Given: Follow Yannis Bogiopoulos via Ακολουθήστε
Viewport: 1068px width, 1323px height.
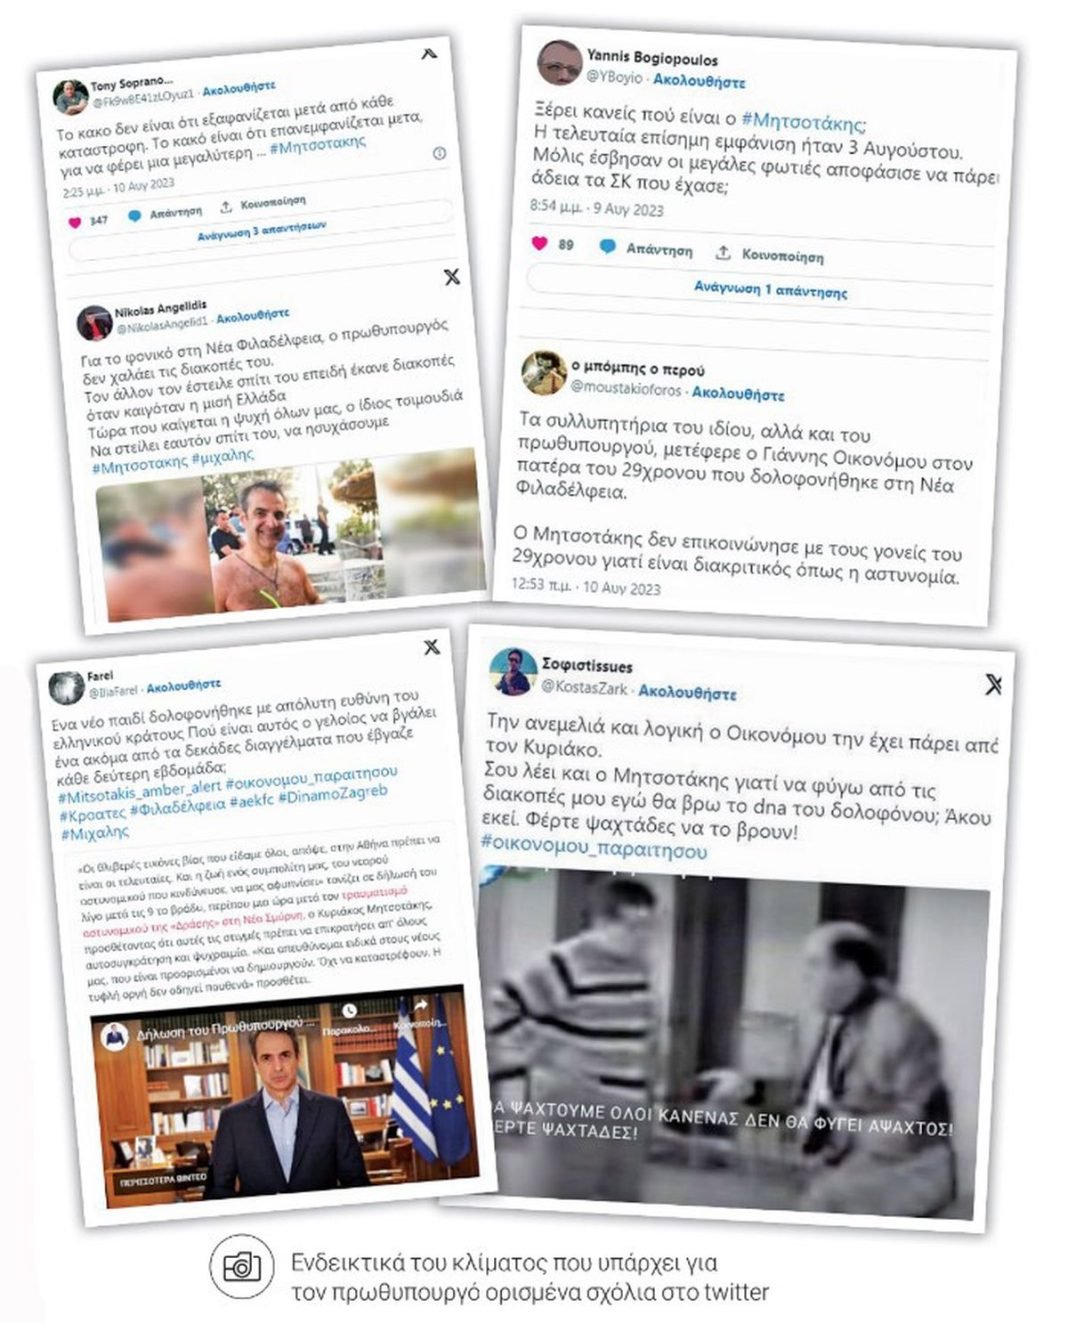Looking at the screenshot, I should [699, 81].
